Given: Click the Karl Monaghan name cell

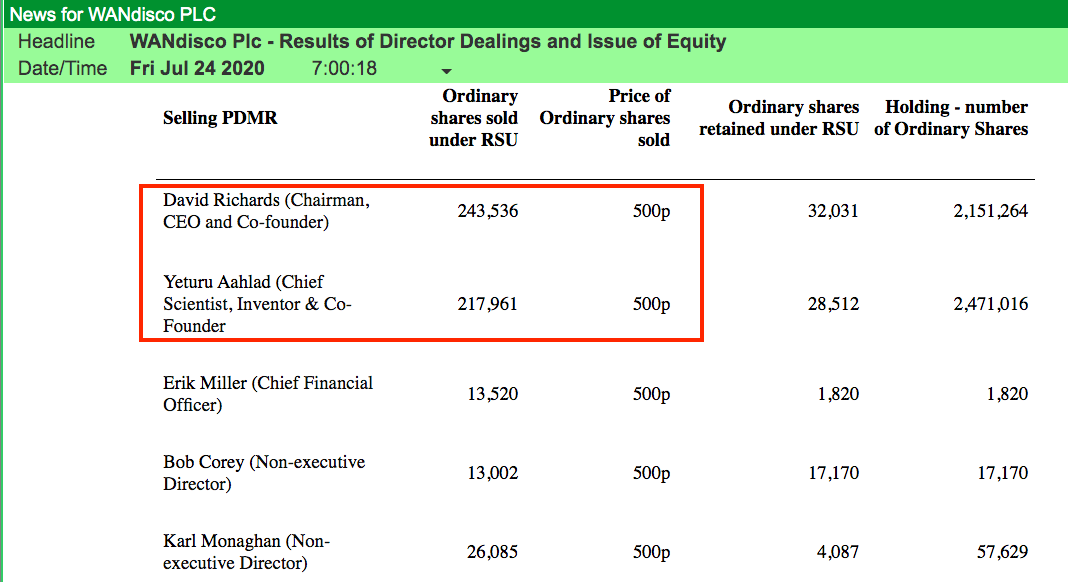Looking at the screenshot, I should [247, 552].
